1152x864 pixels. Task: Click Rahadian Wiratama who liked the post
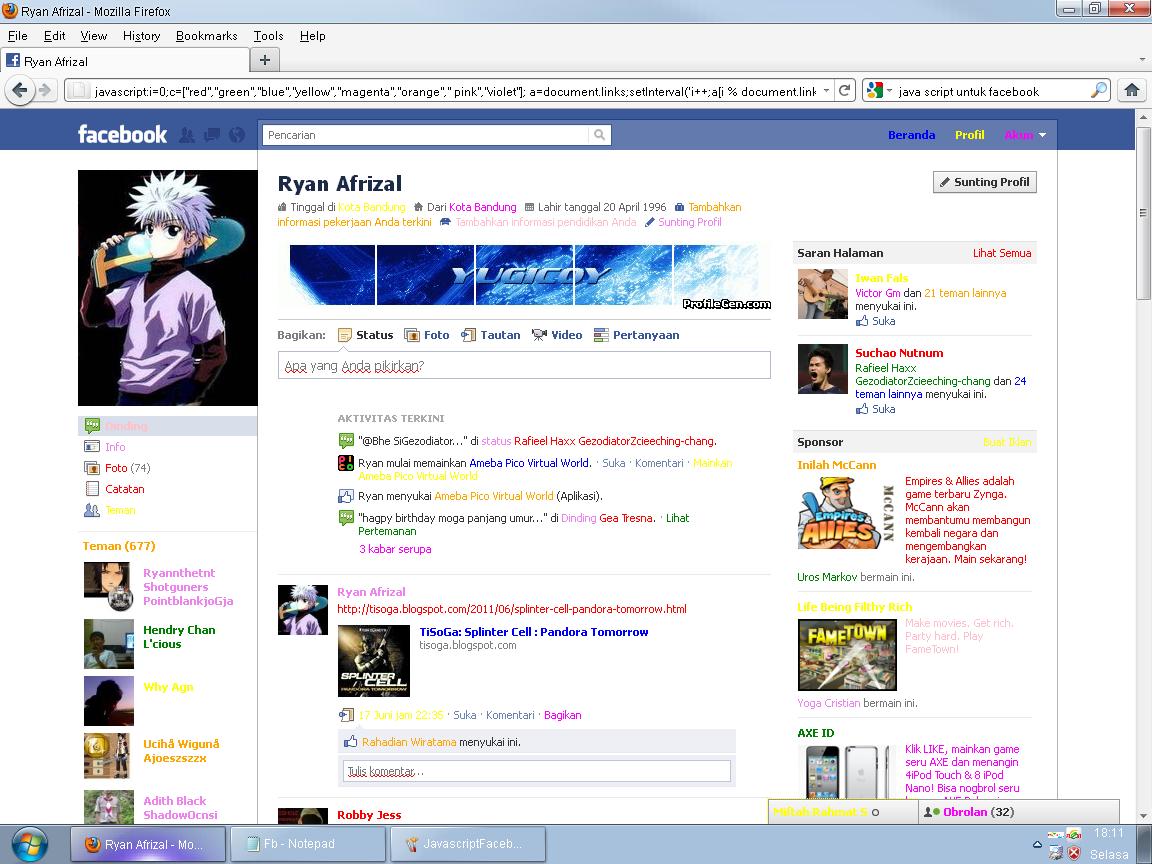click(408, 742)
